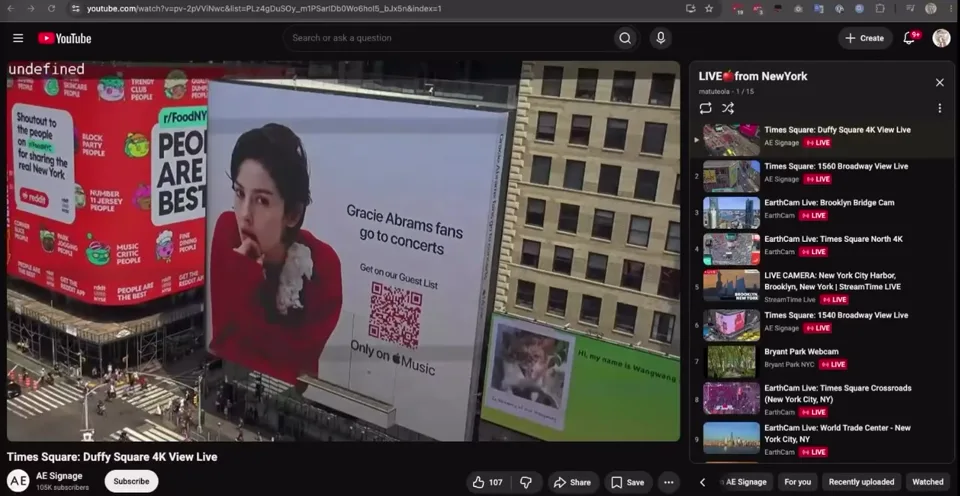Save the video to a playlist
960x496 pixels.
pos(628,482)
